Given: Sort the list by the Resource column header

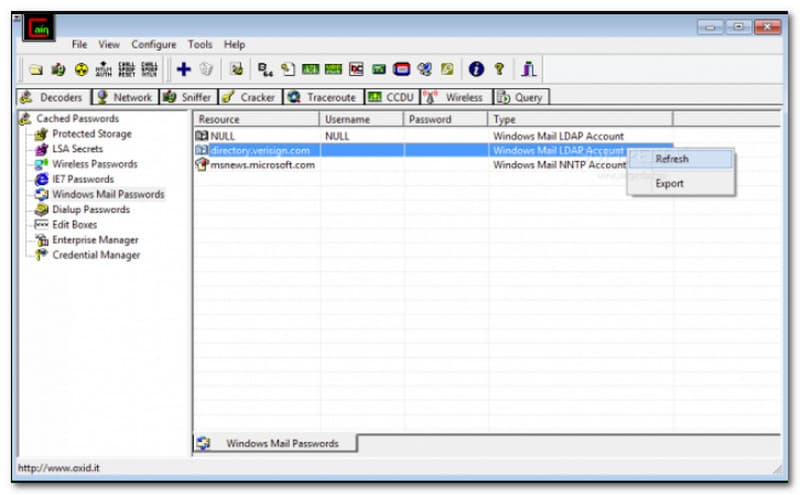Looking at the screenshot, I should (255, 119).
